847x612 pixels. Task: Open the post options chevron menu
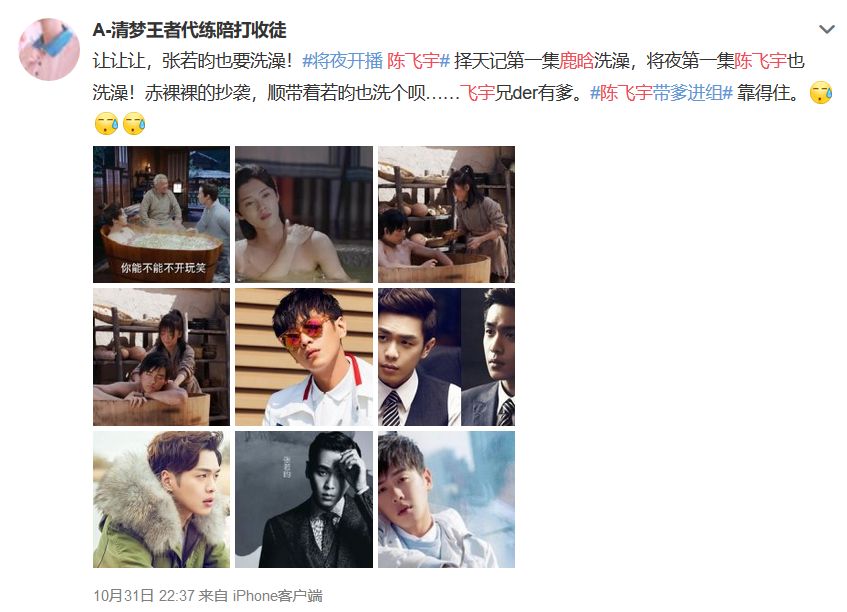click(x=826, y=29)
